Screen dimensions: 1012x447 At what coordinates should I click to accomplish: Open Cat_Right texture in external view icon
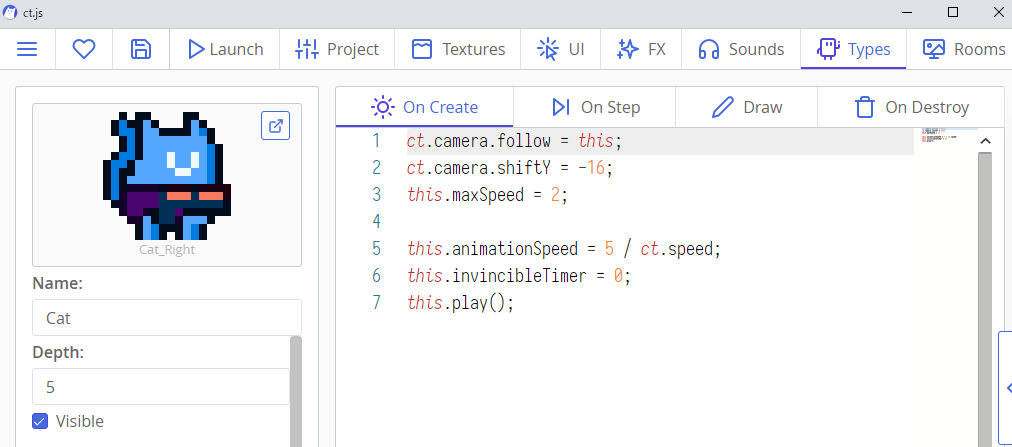[x=276, y=126]
